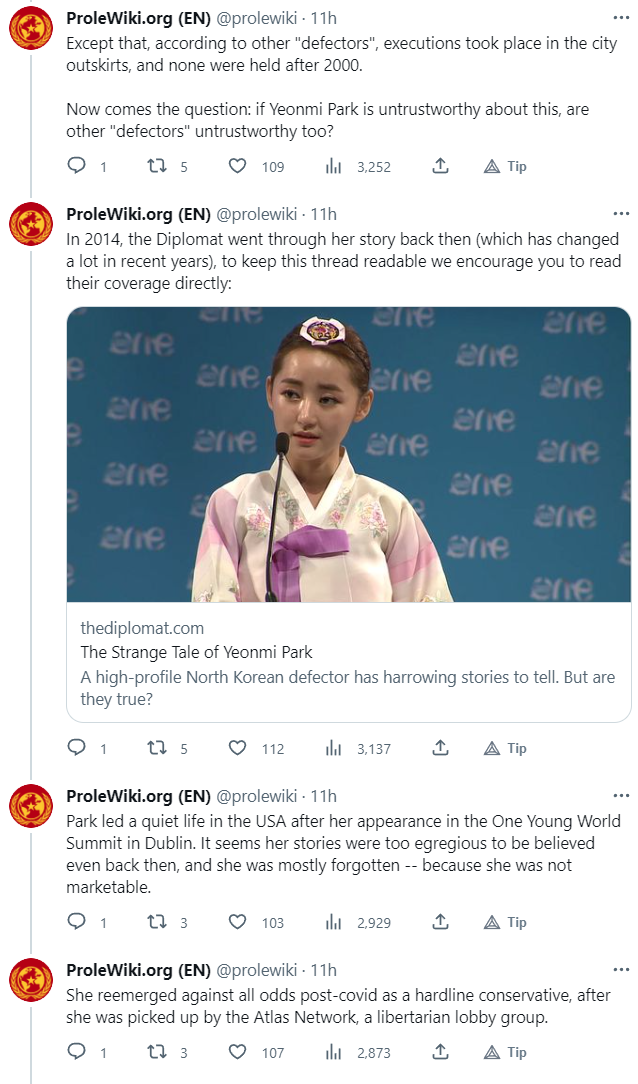Like the tweet with 109 likes

[x=237, y=166]
